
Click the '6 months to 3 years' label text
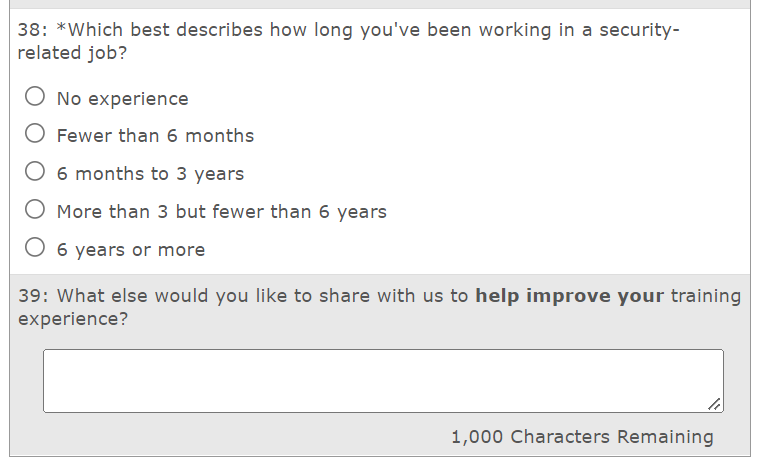(150, 174)
